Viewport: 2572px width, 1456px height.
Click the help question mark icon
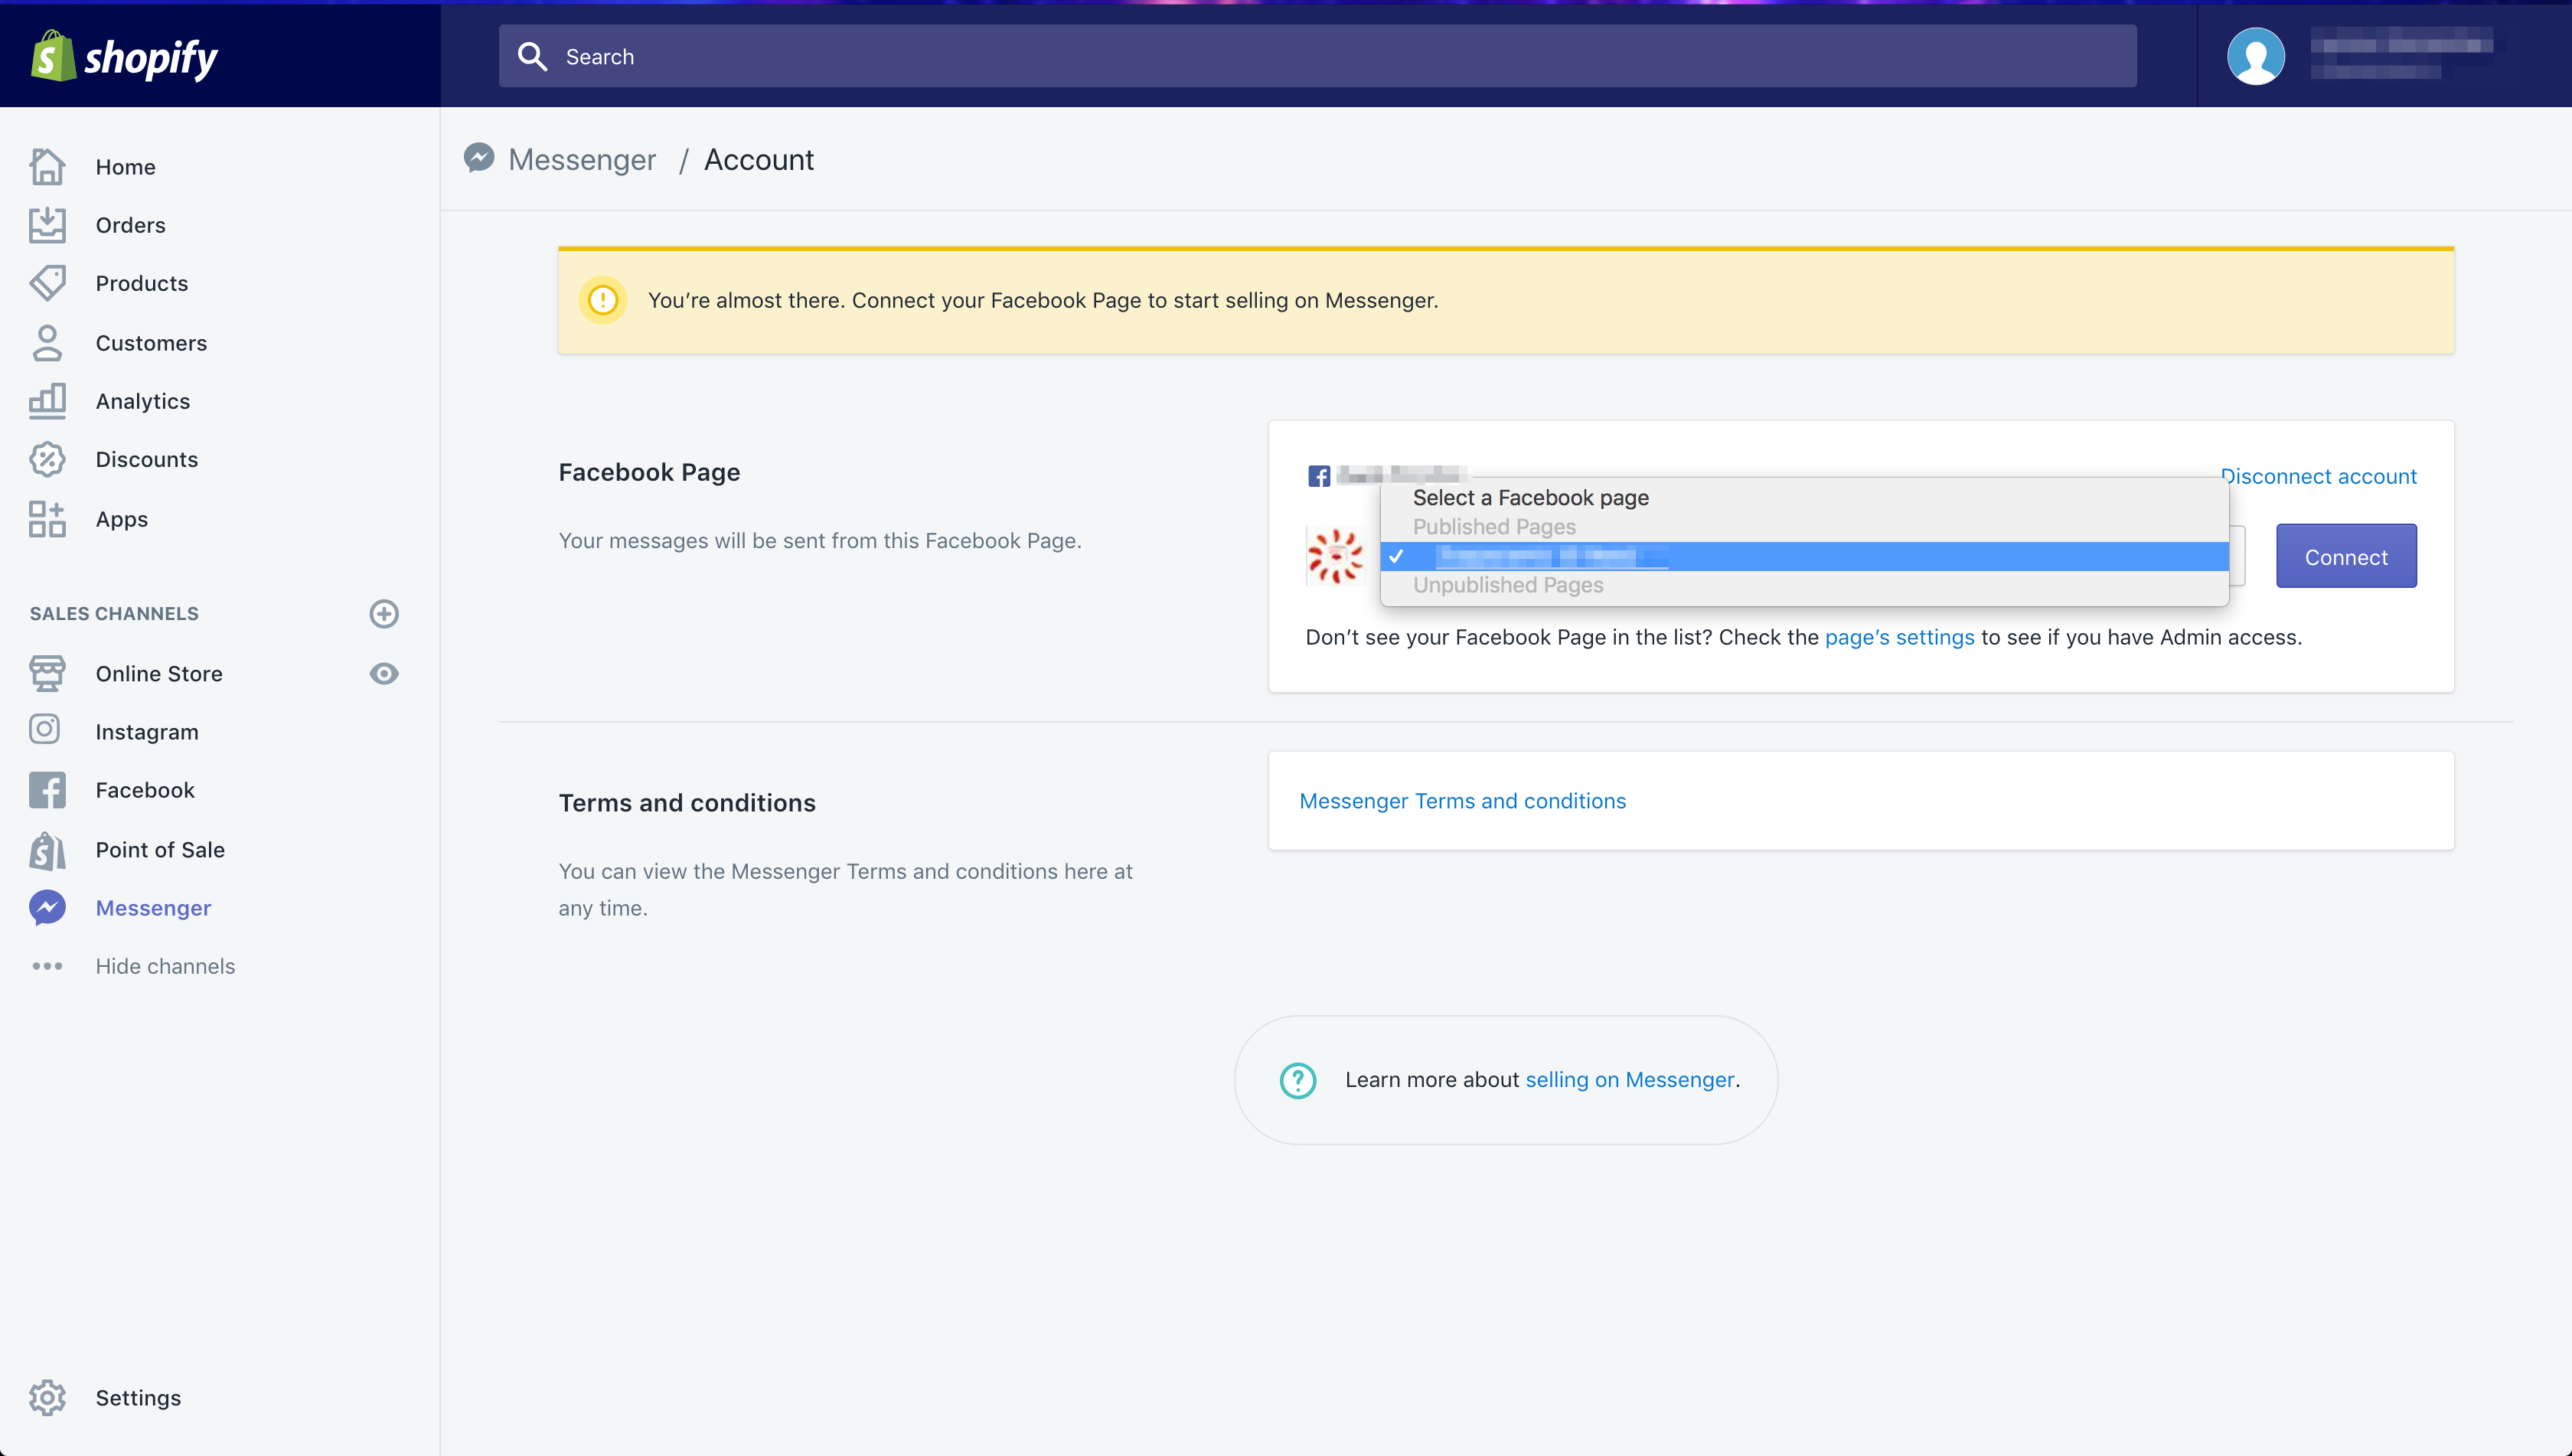pyautogui.click(x=1298, y=1080)
